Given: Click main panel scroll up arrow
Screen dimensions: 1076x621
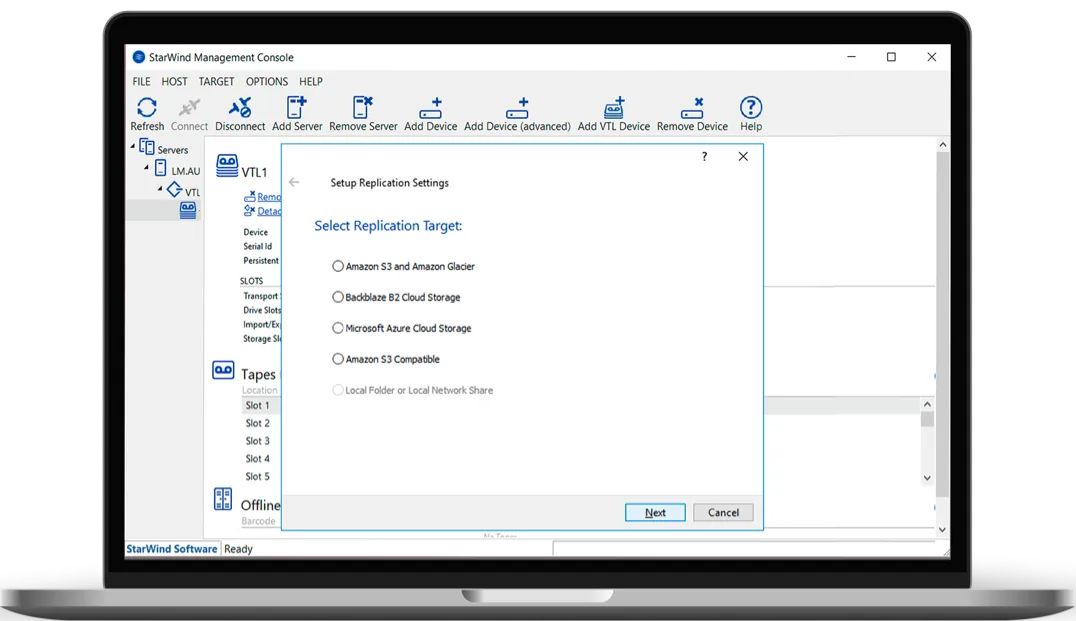Looking at the screenshot, I should point(943,145).
